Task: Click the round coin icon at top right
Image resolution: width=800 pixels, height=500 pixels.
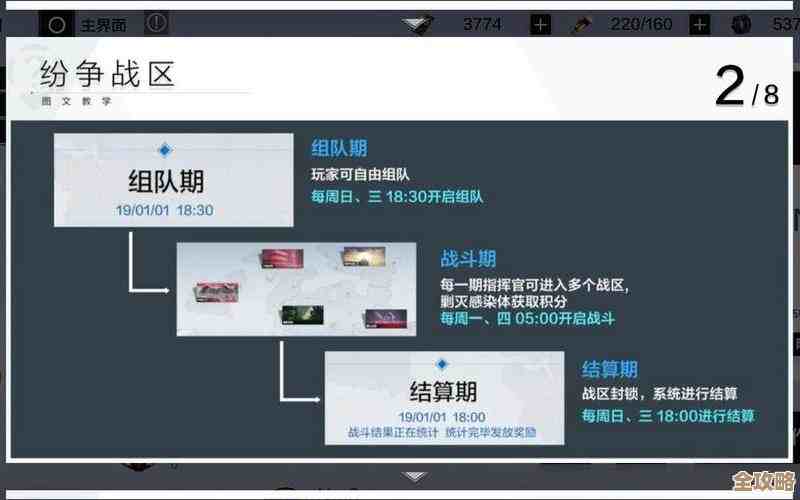Action: coord(741,24)
